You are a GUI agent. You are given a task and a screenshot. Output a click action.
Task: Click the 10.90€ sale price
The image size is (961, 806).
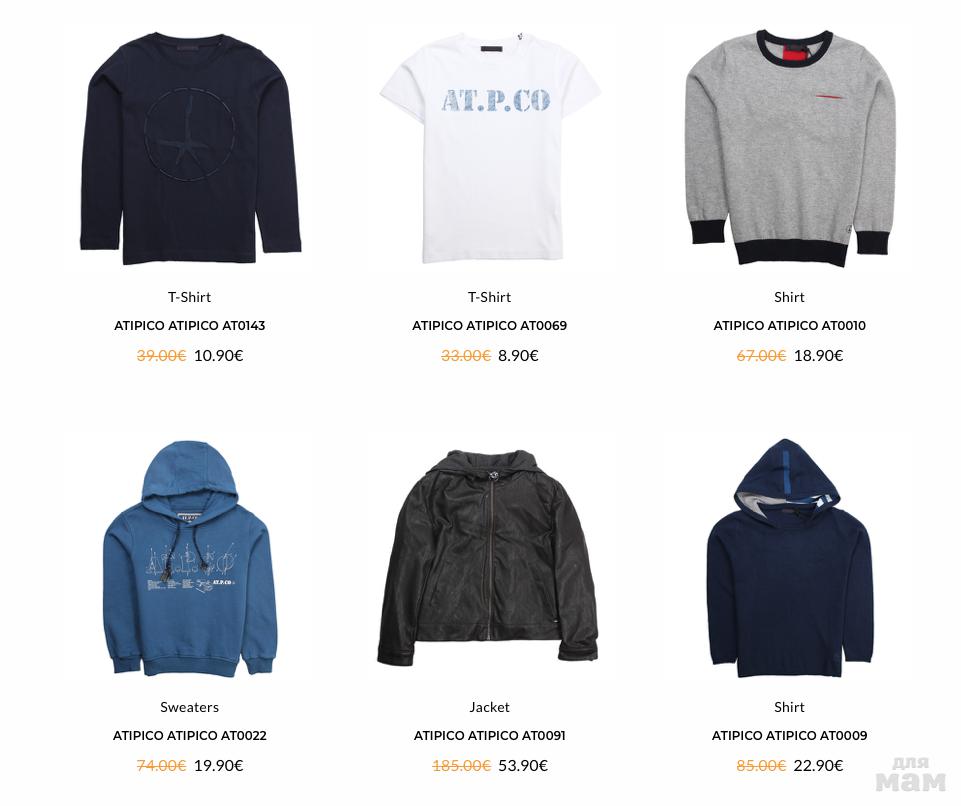[x=219, y=355]
